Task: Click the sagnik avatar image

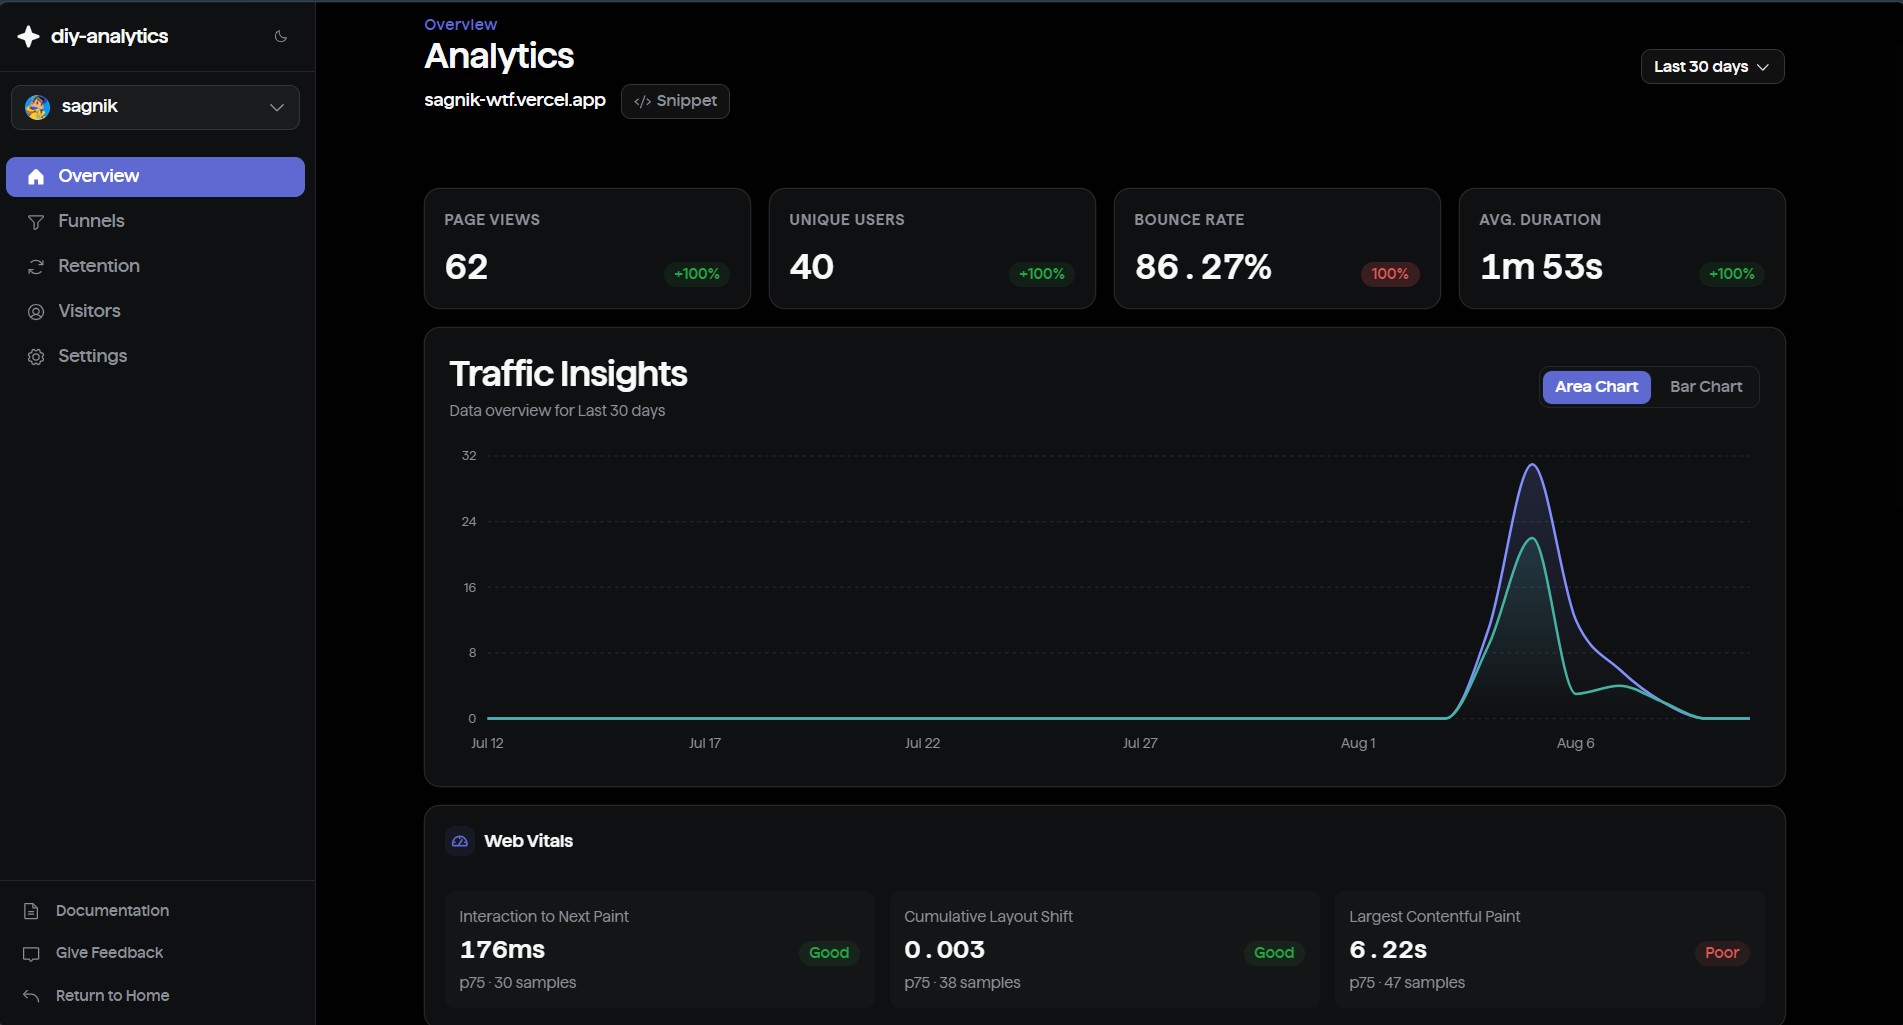Action: click(x=38, y=107)
